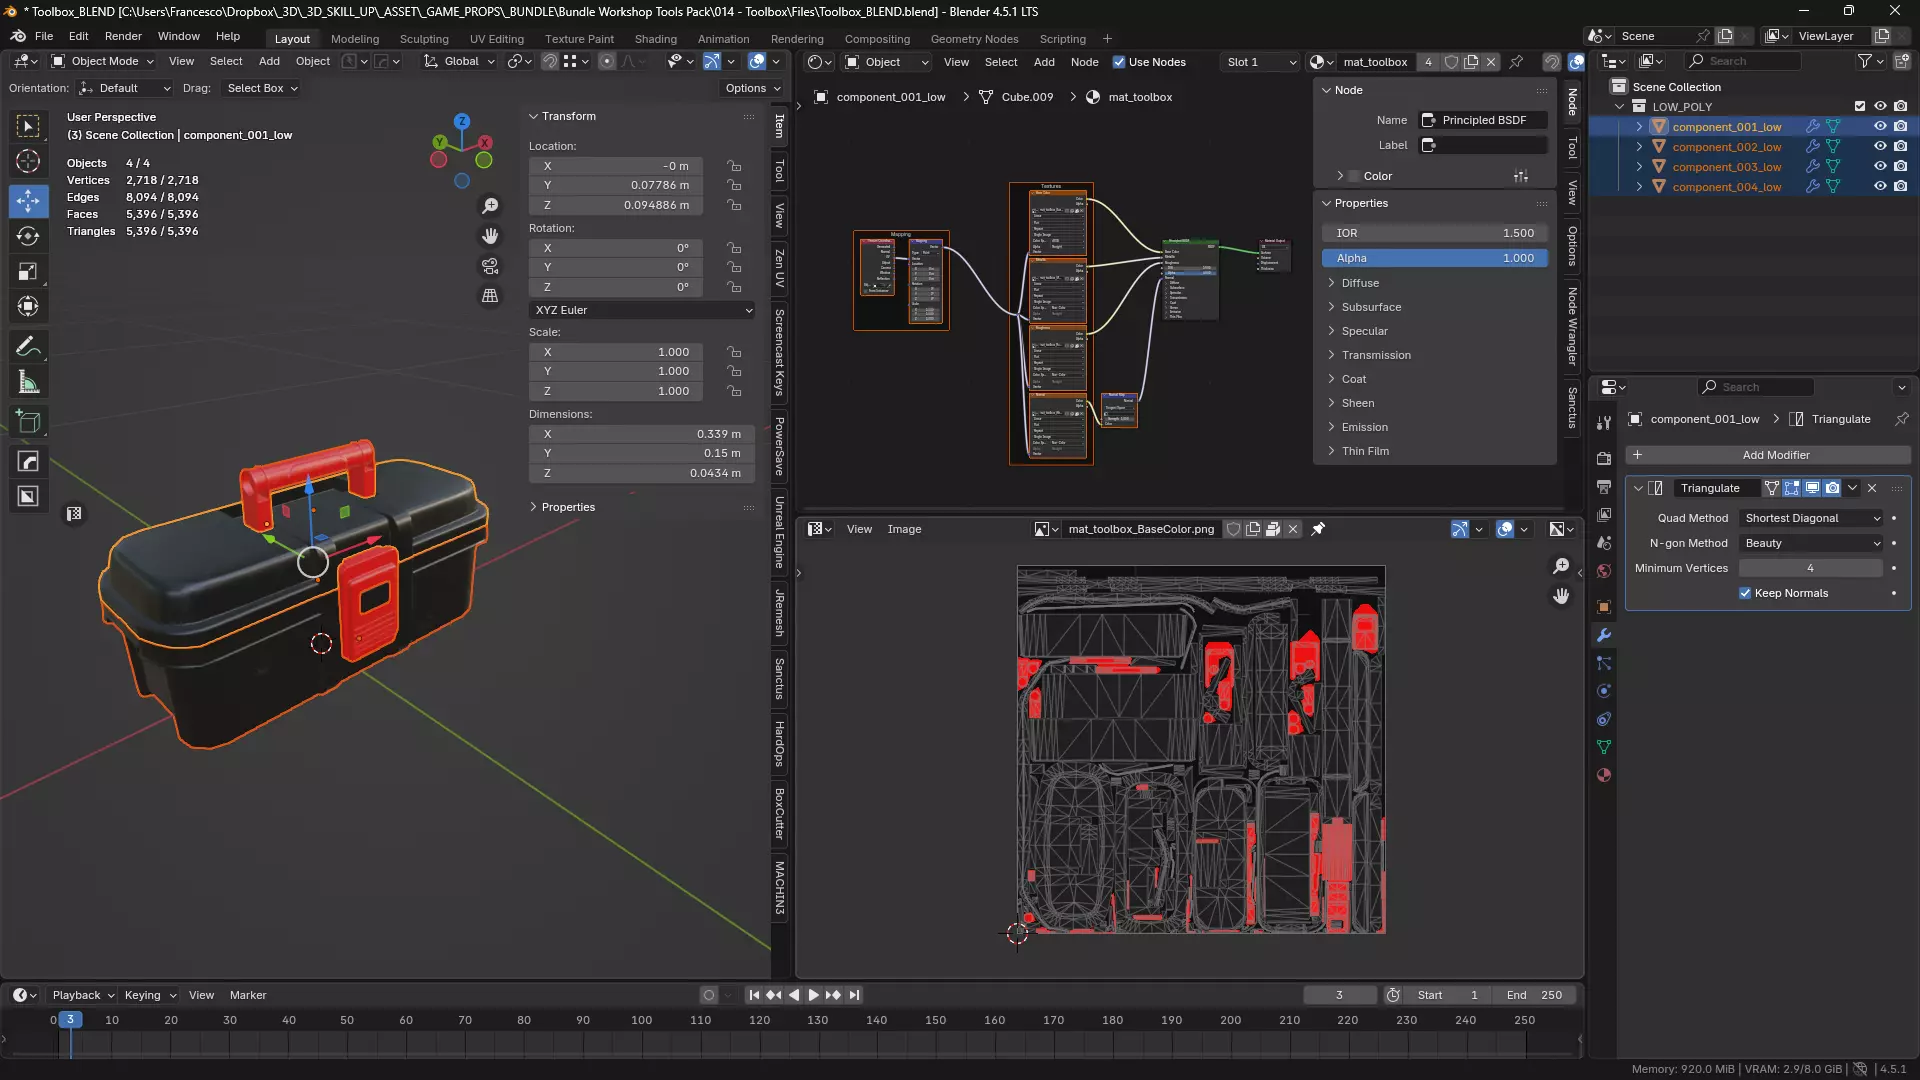Screen dimensions: 1920x1080
Task: Open the viewport Options button
Action: [752, 88]
